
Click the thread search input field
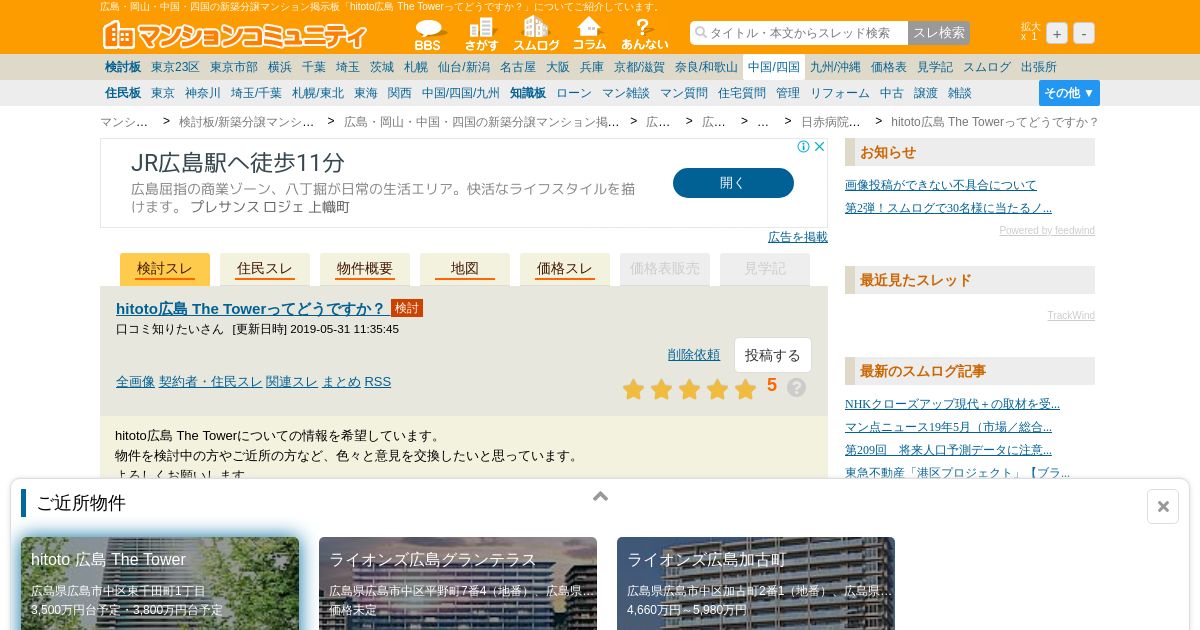coord(799,33)
